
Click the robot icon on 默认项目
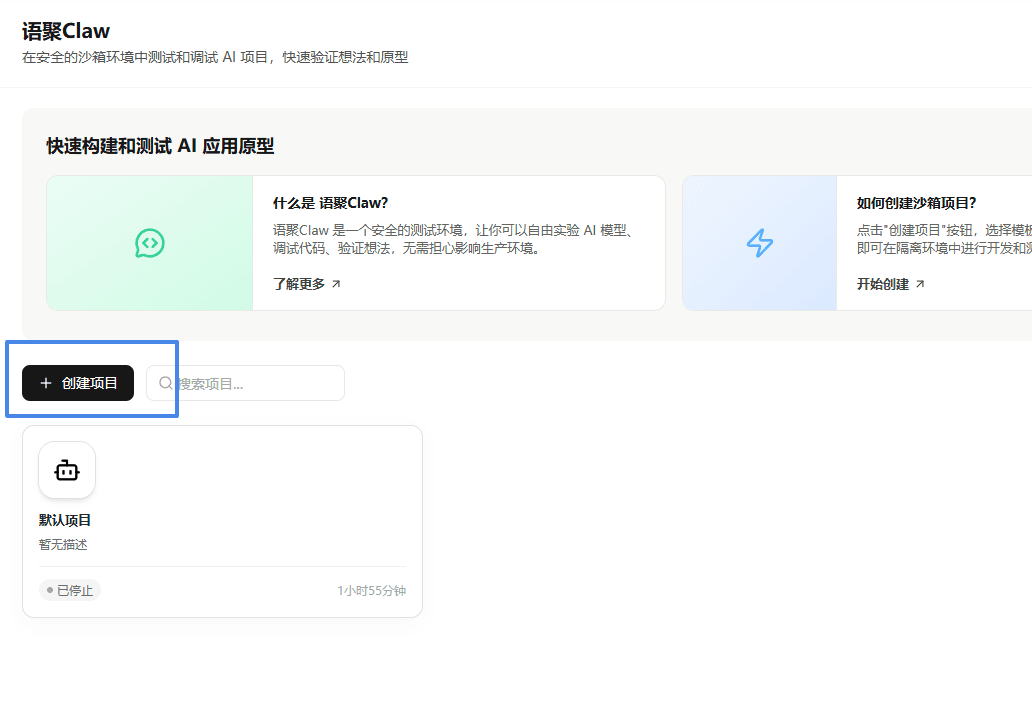[x=67, y=470]
